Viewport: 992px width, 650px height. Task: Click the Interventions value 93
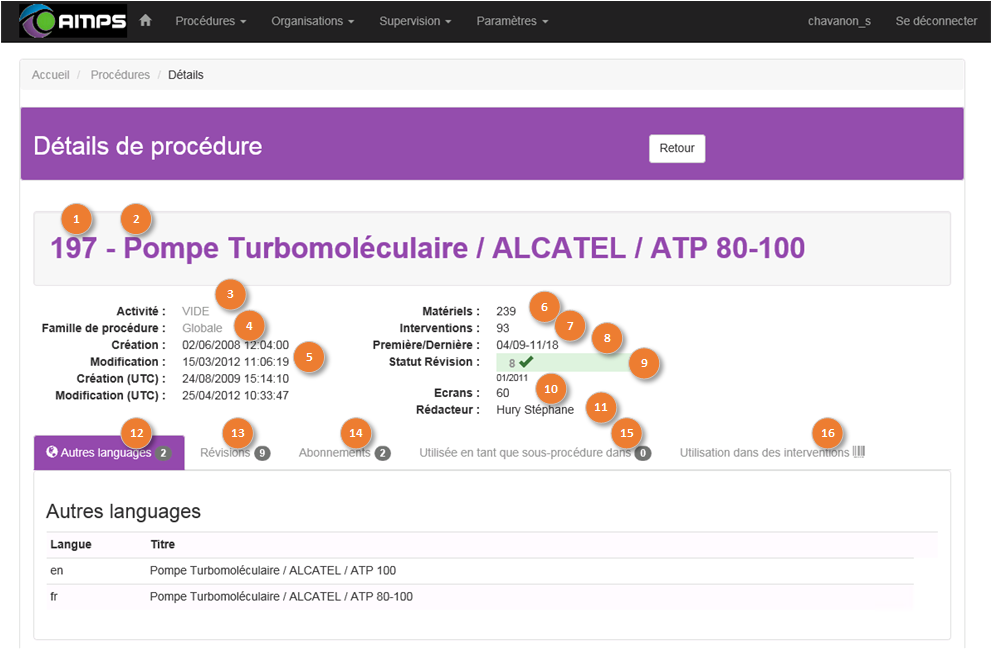coord(503,328)
